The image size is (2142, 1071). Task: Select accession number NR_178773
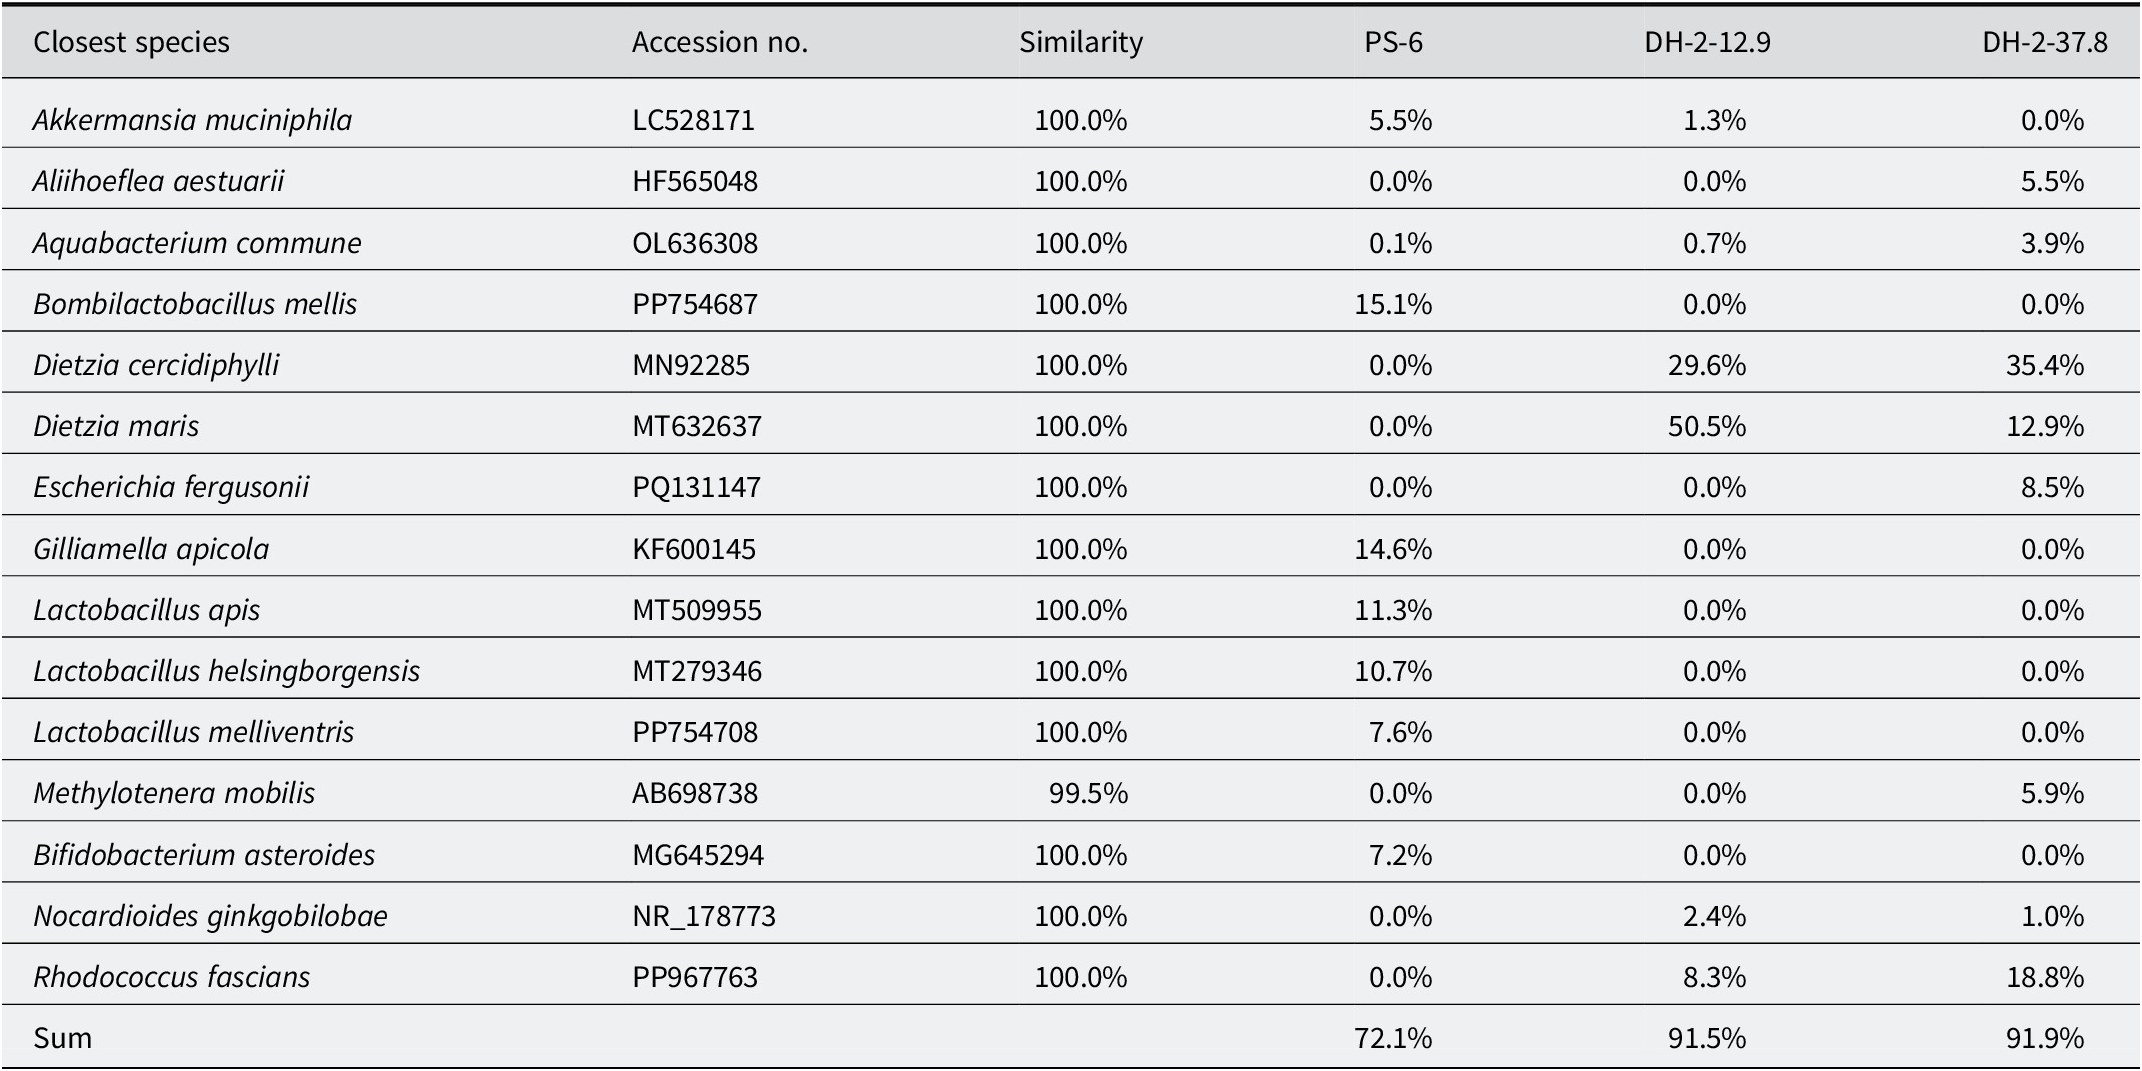704,916
